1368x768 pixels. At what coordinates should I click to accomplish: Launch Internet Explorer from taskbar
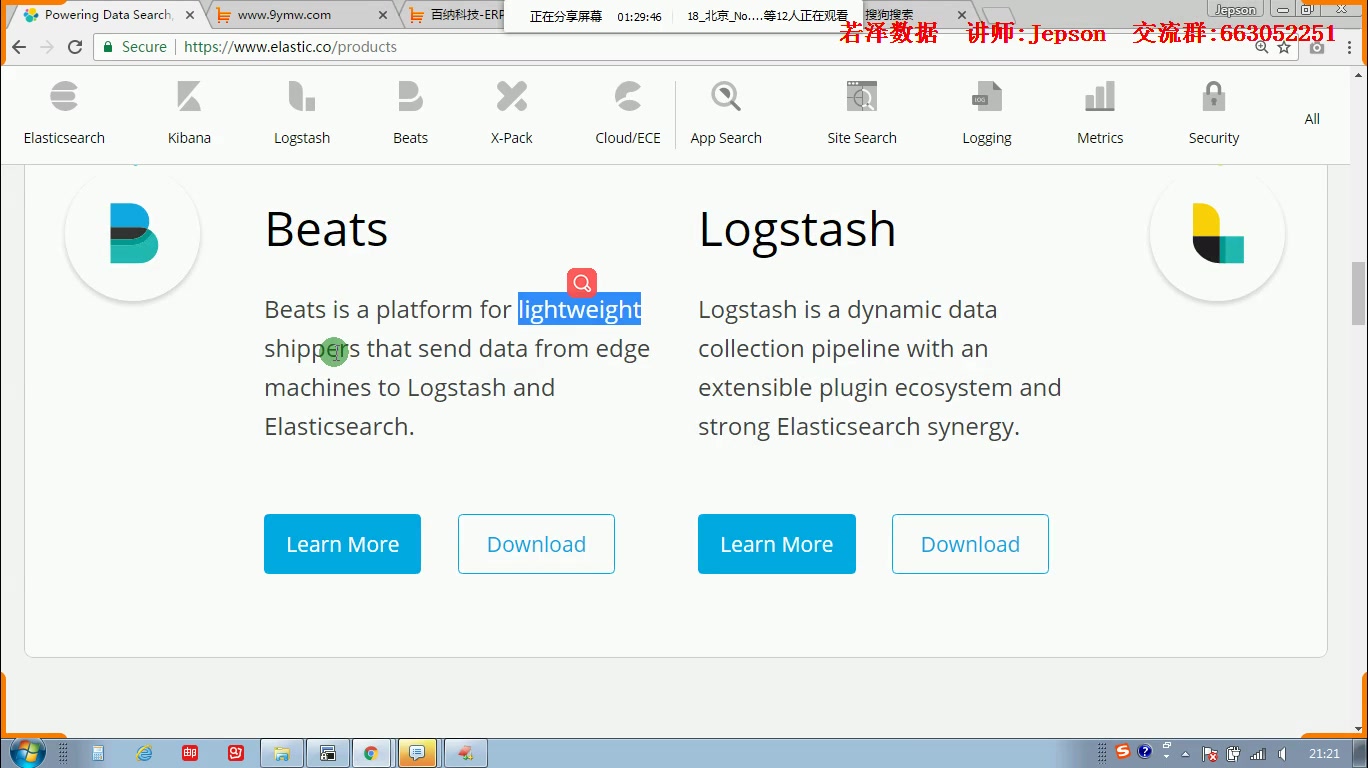pos(144,753)
